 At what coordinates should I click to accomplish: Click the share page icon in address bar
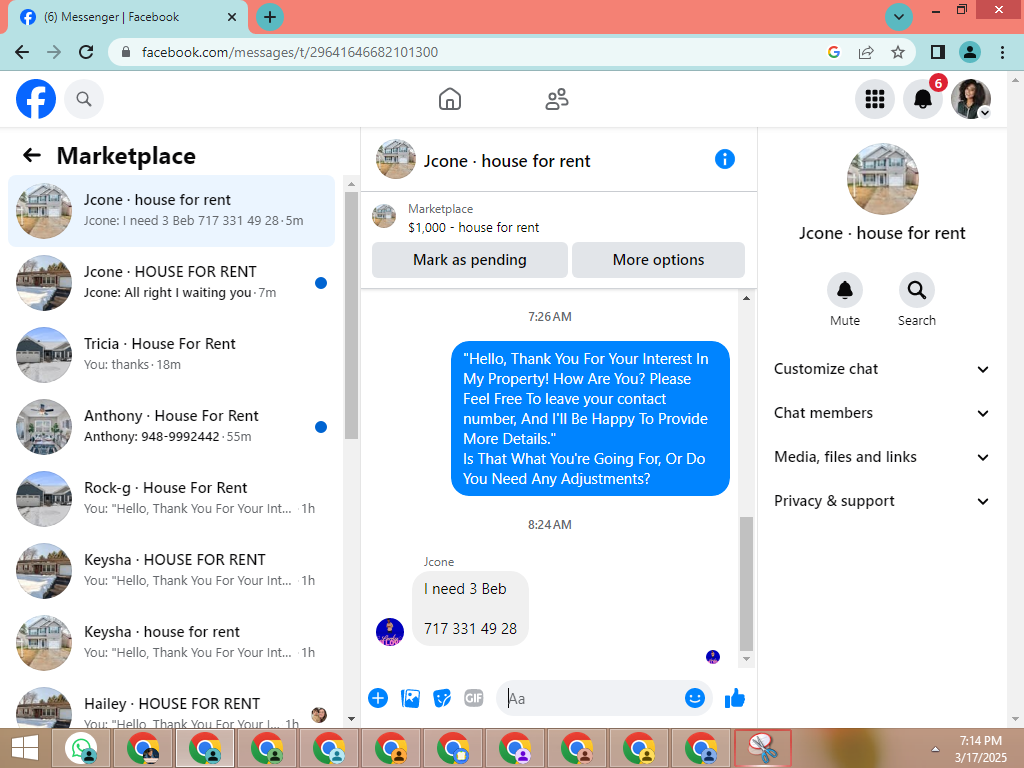pos(866,52)
